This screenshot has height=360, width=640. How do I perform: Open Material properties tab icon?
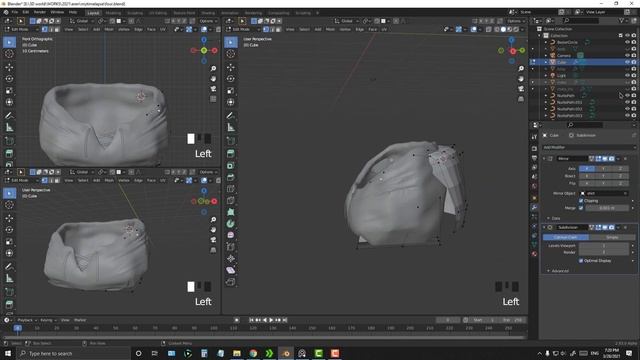click(534, 254)
